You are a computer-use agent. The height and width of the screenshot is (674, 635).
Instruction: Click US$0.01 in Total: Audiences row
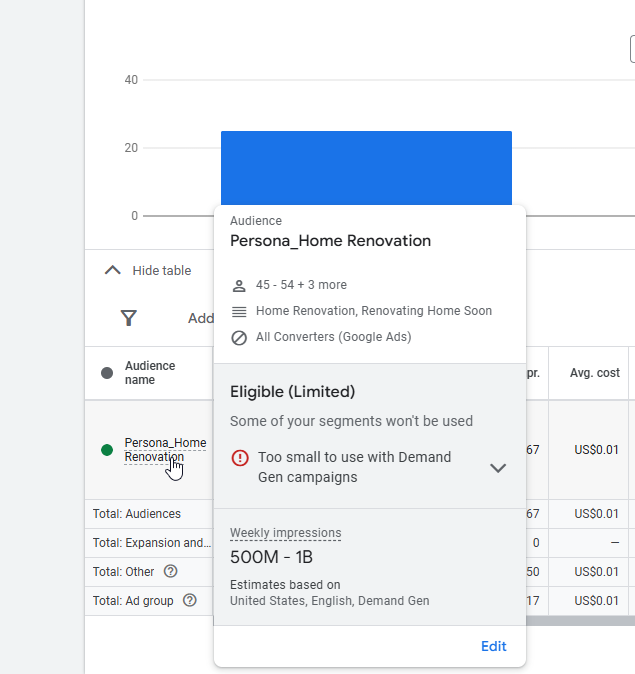596,514
